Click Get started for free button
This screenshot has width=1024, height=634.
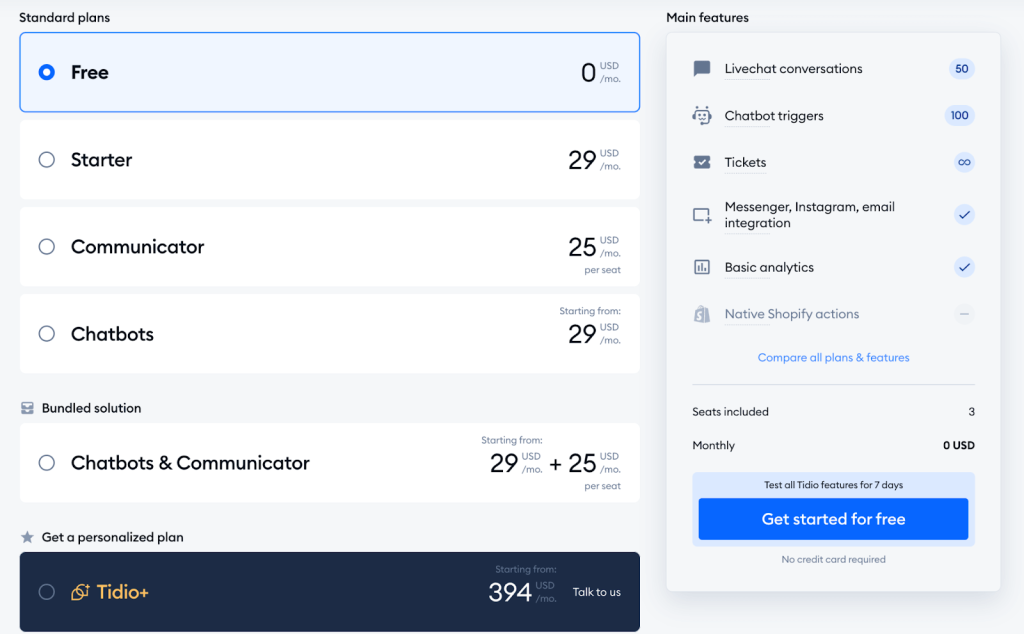point(833,519)
